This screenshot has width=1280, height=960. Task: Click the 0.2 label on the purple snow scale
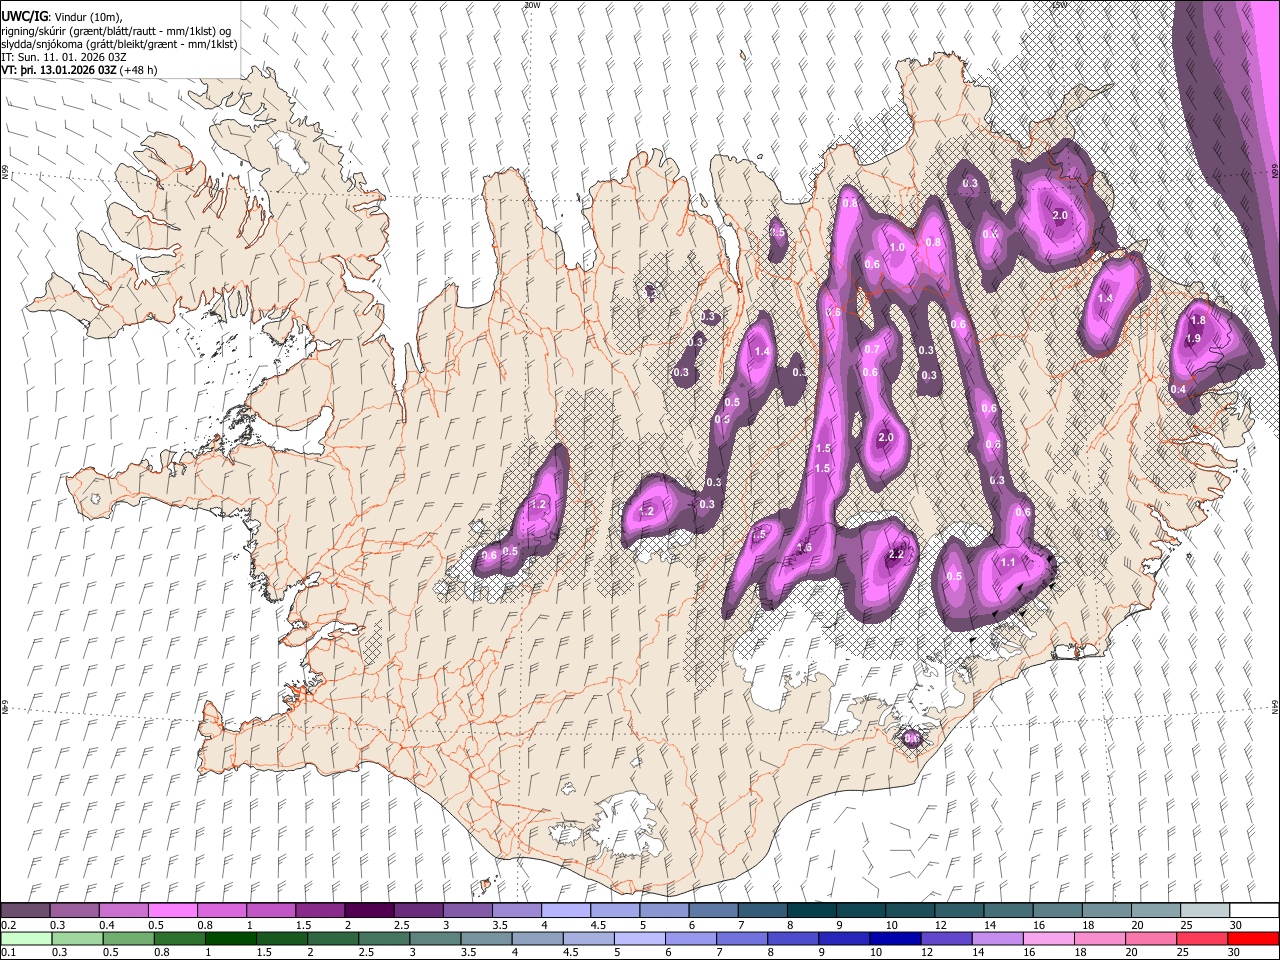pyautogui.click(x=9, y=925)
